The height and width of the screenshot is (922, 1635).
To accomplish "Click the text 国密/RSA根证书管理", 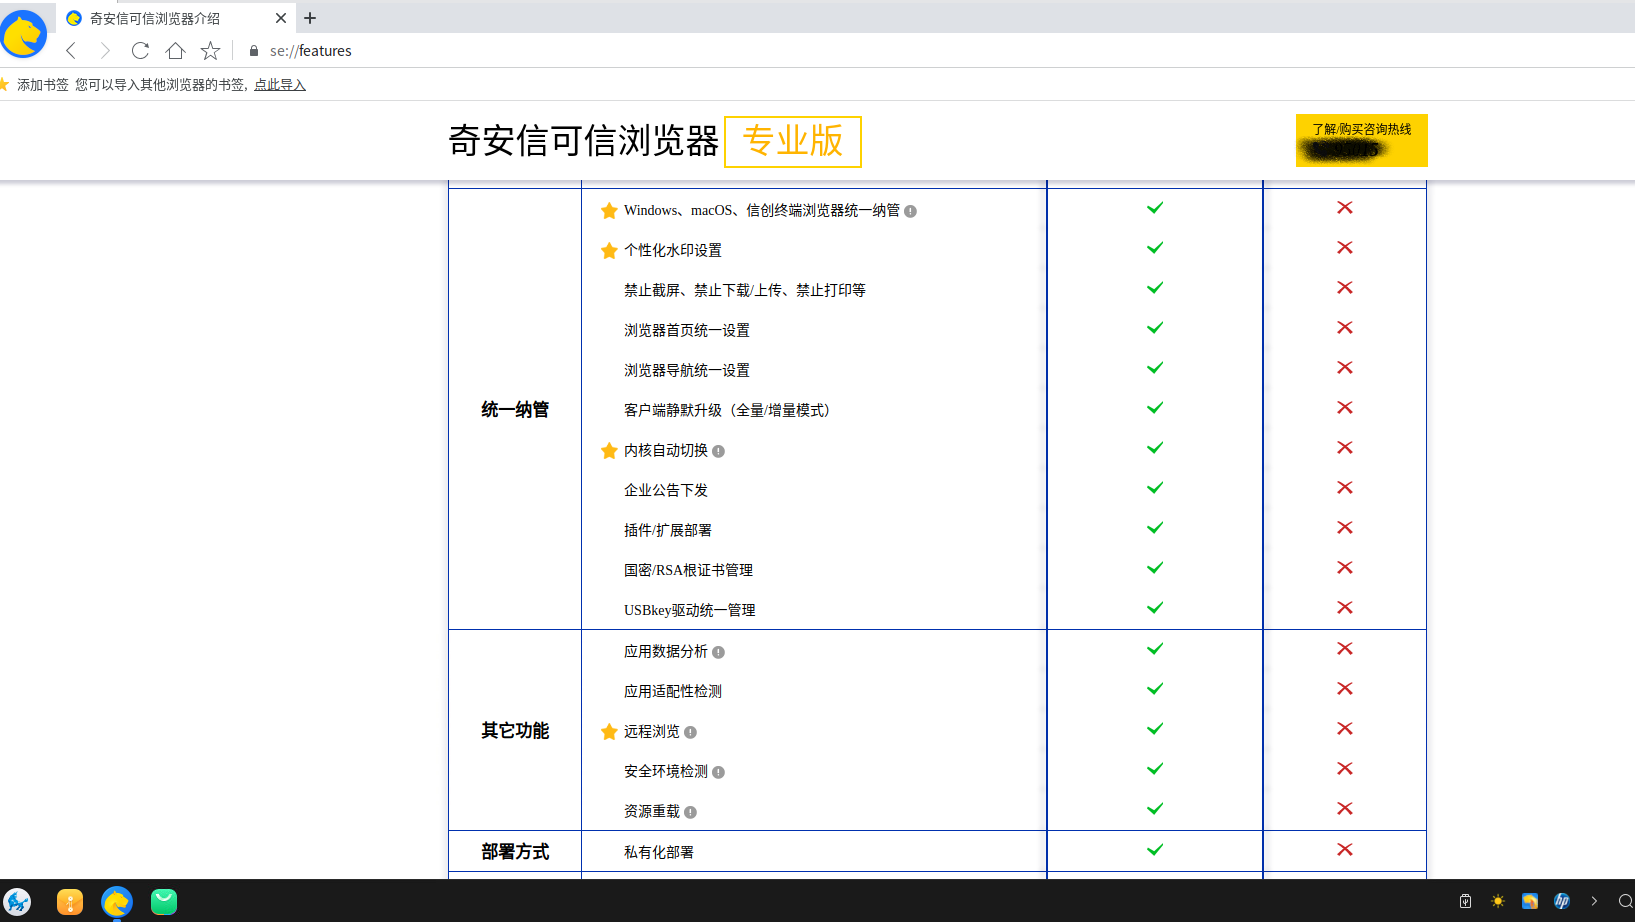I will tap(688, 570).
